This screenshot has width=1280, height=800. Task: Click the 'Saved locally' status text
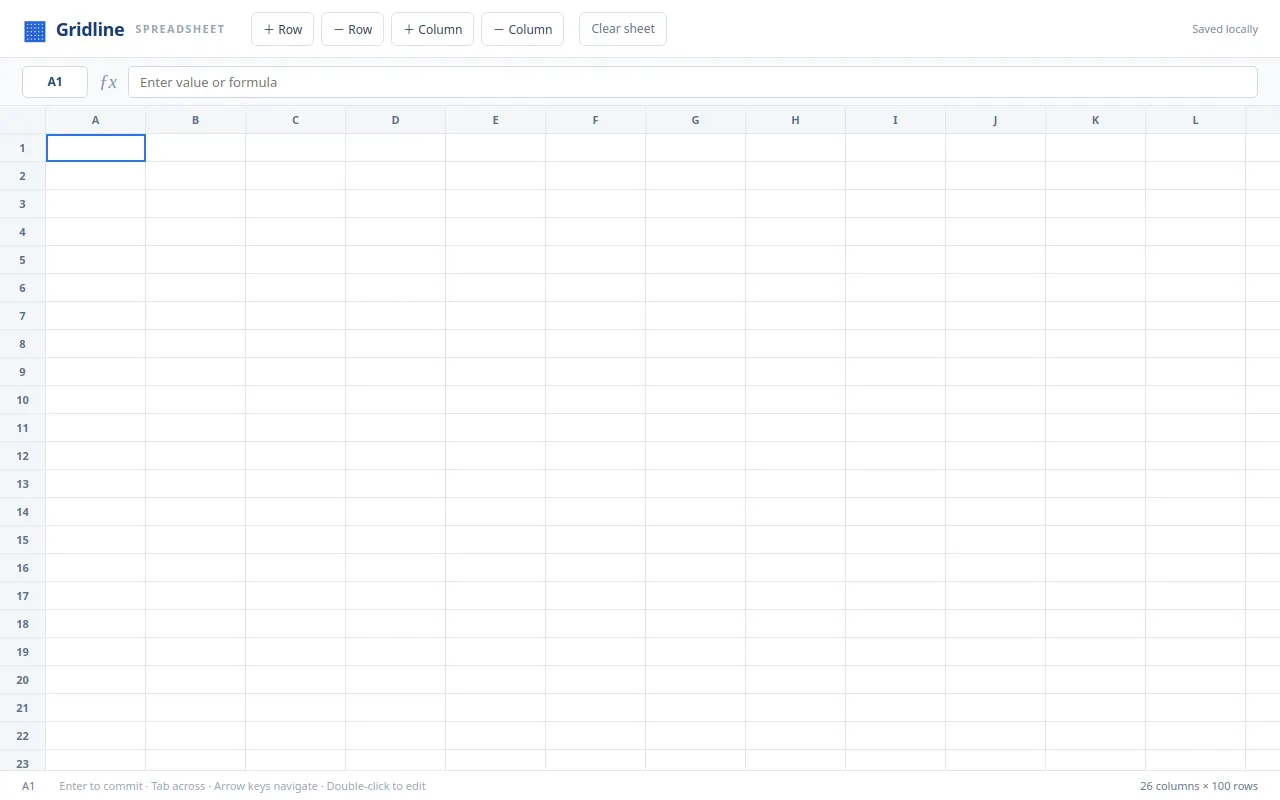click(1225, 29)
